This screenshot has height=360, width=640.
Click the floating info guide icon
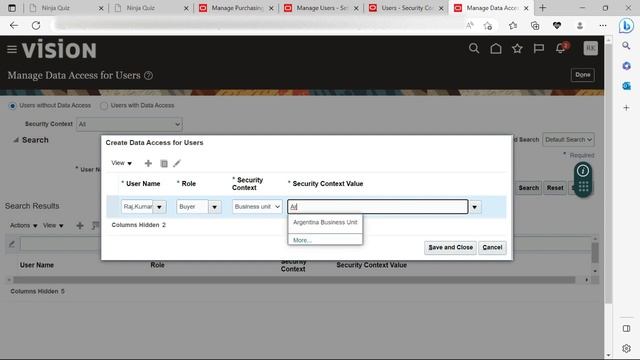pyautogui.click(x=583, y=171)
